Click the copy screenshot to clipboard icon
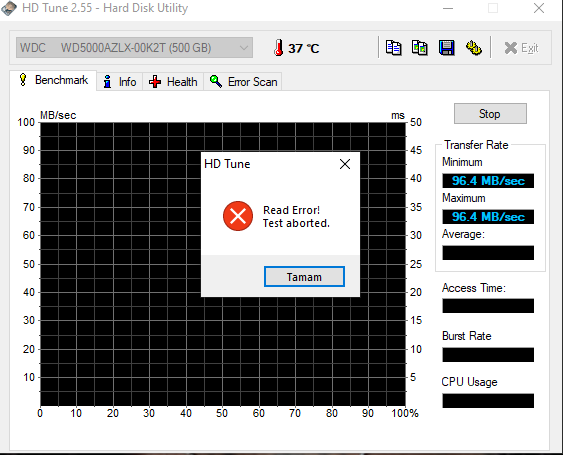Image resolution: width=563 pixels, height=455 pixels. click(419, 48)
